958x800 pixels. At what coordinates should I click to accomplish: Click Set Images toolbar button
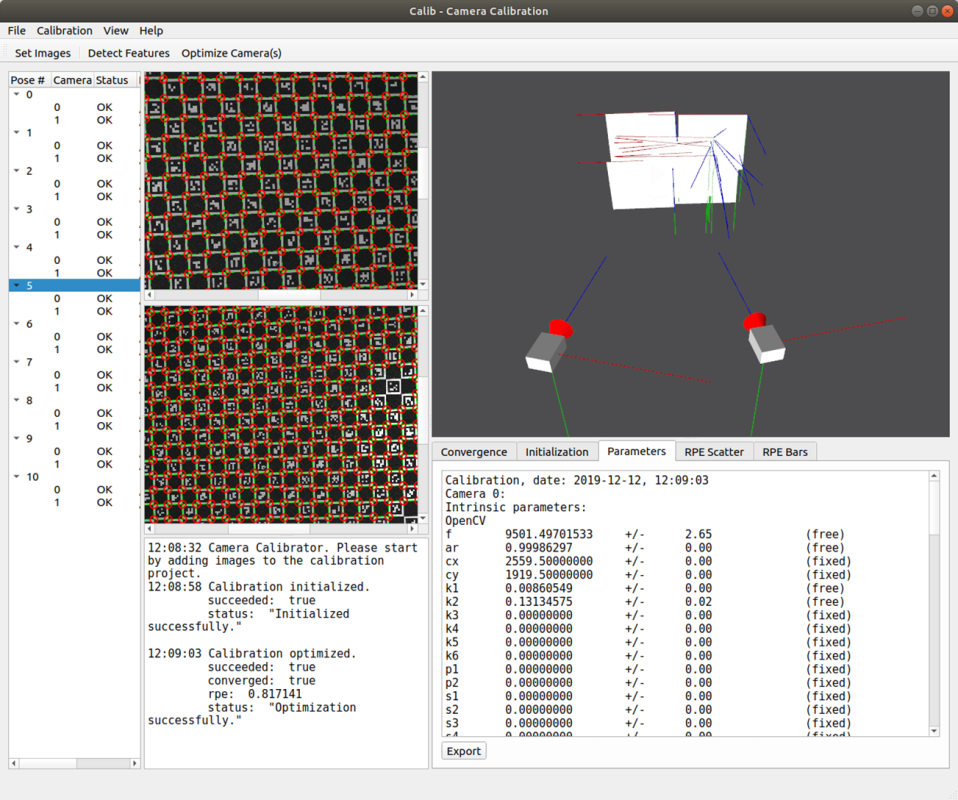click(42, 53)
